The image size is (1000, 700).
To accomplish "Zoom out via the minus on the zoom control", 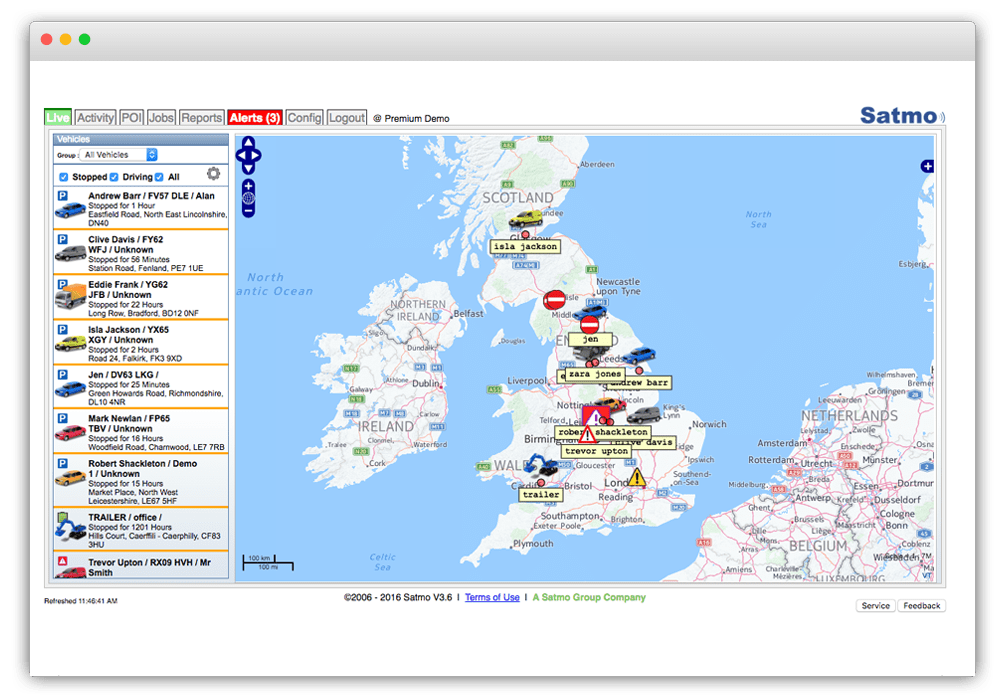I will click(248, 211).
